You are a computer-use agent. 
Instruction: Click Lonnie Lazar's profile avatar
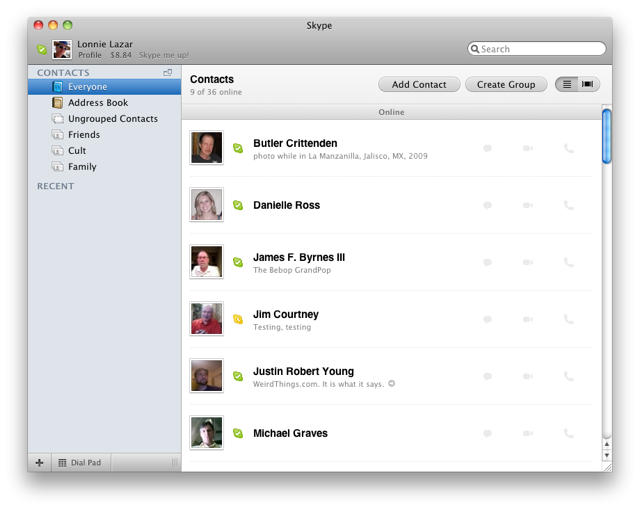pos(62,49)
